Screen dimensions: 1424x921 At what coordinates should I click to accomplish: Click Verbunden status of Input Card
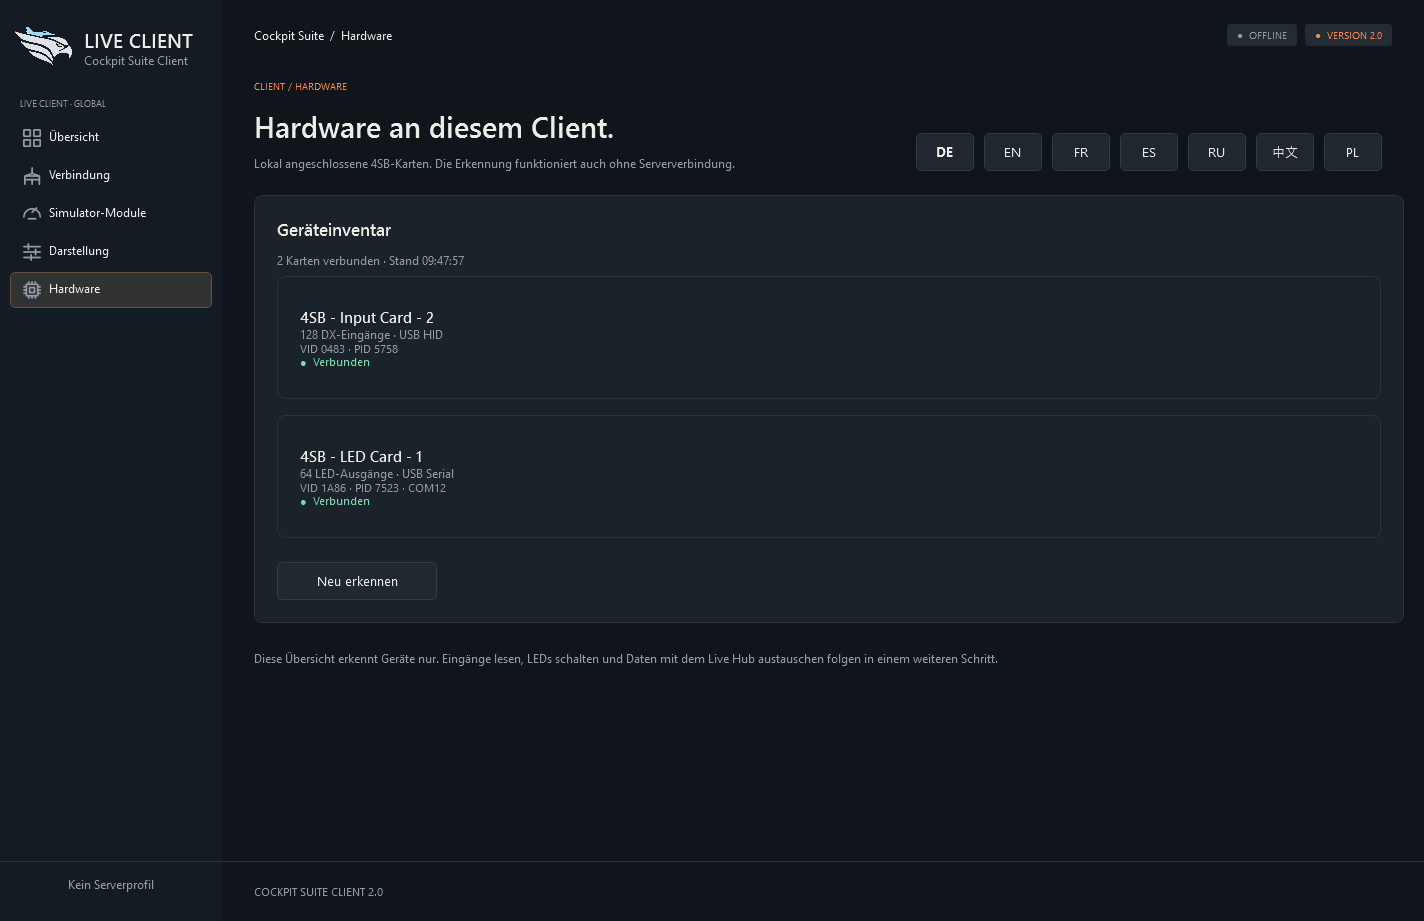click(x=335, y=363)
